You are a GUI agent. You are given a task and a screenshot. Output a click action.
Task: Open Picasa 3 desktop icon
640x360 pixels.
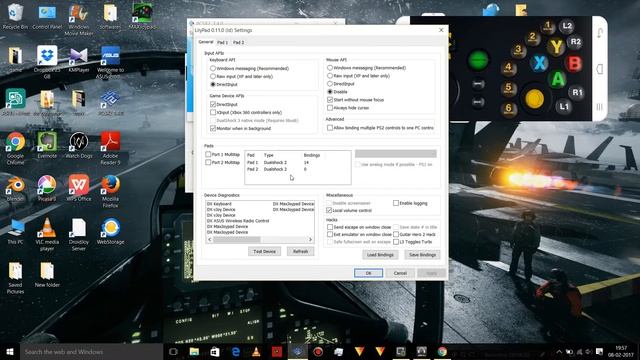(x=47, y=188)
